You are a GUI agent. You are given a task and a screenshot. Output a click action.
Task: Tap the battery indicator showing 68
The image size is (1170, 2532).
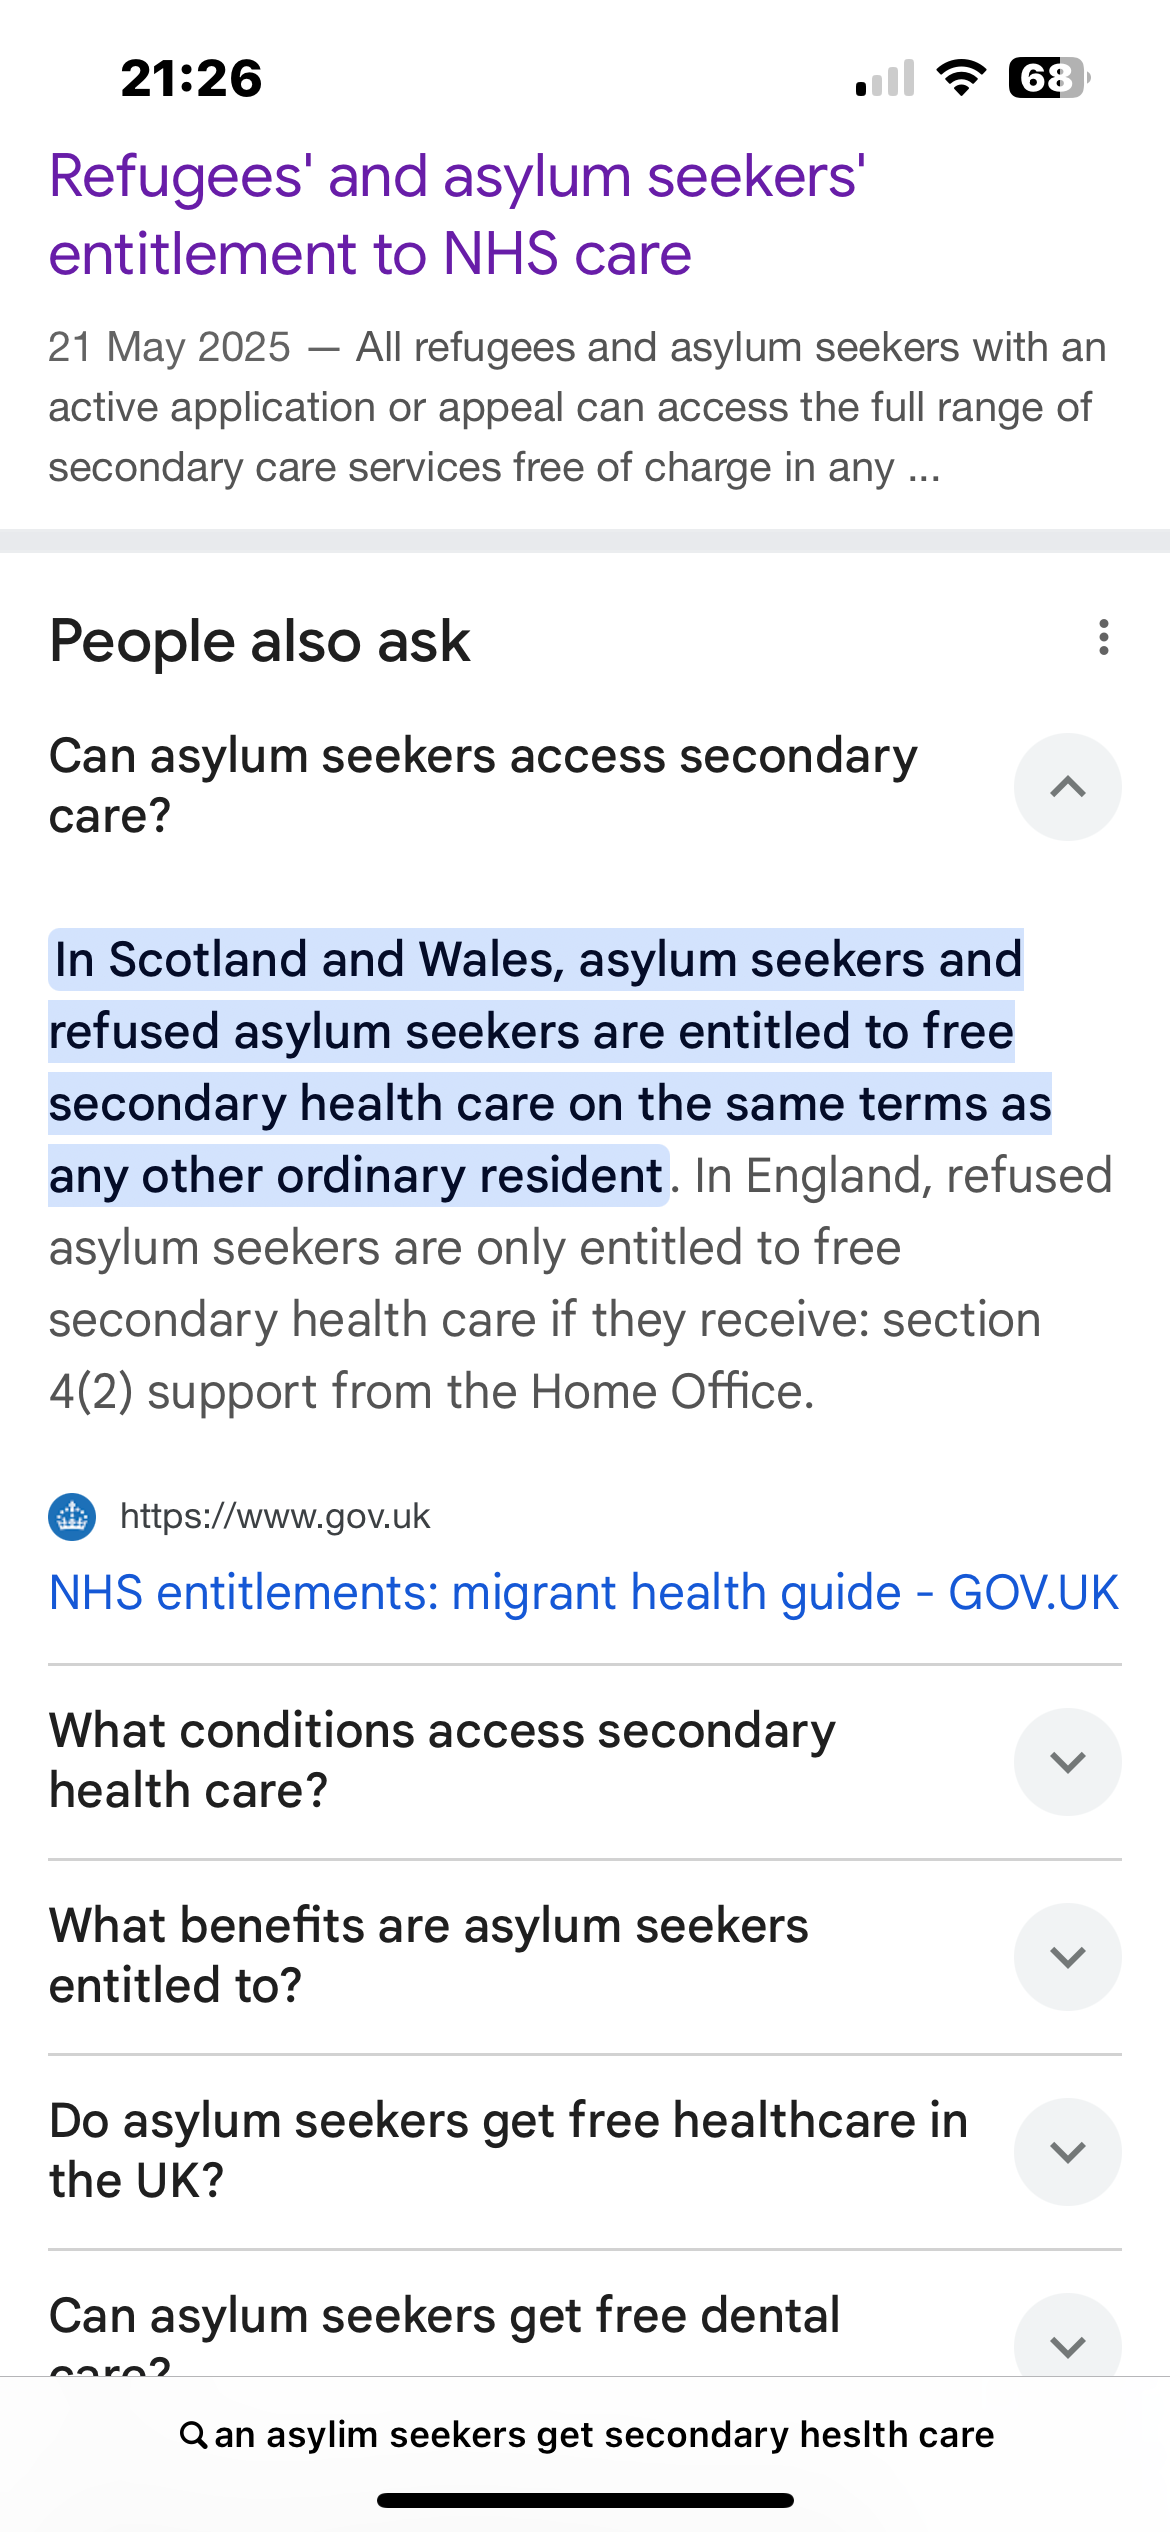coord(1049,78)
